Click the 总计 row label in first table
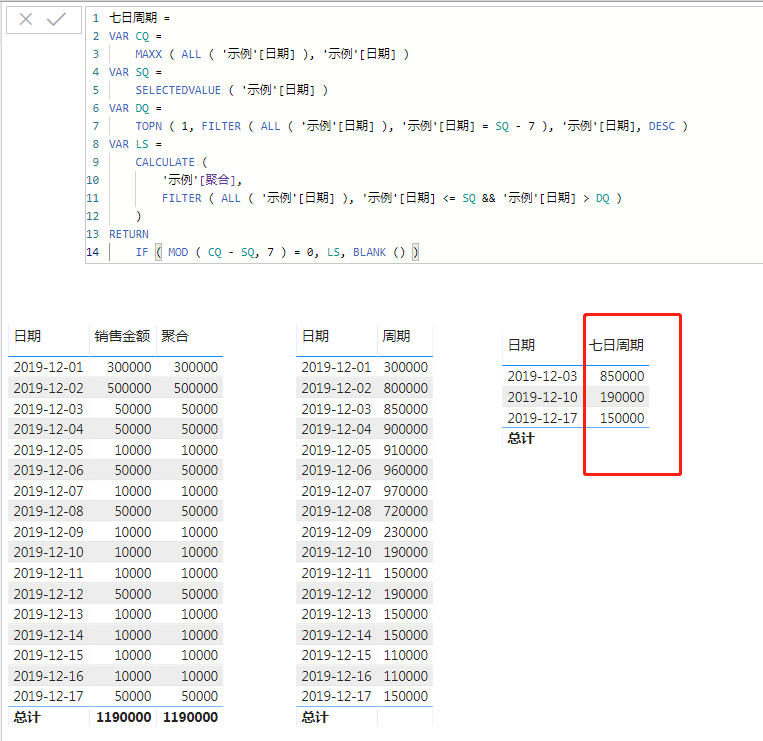The height and width of the screenshot is (741, 763). click(x=27, y=717)
